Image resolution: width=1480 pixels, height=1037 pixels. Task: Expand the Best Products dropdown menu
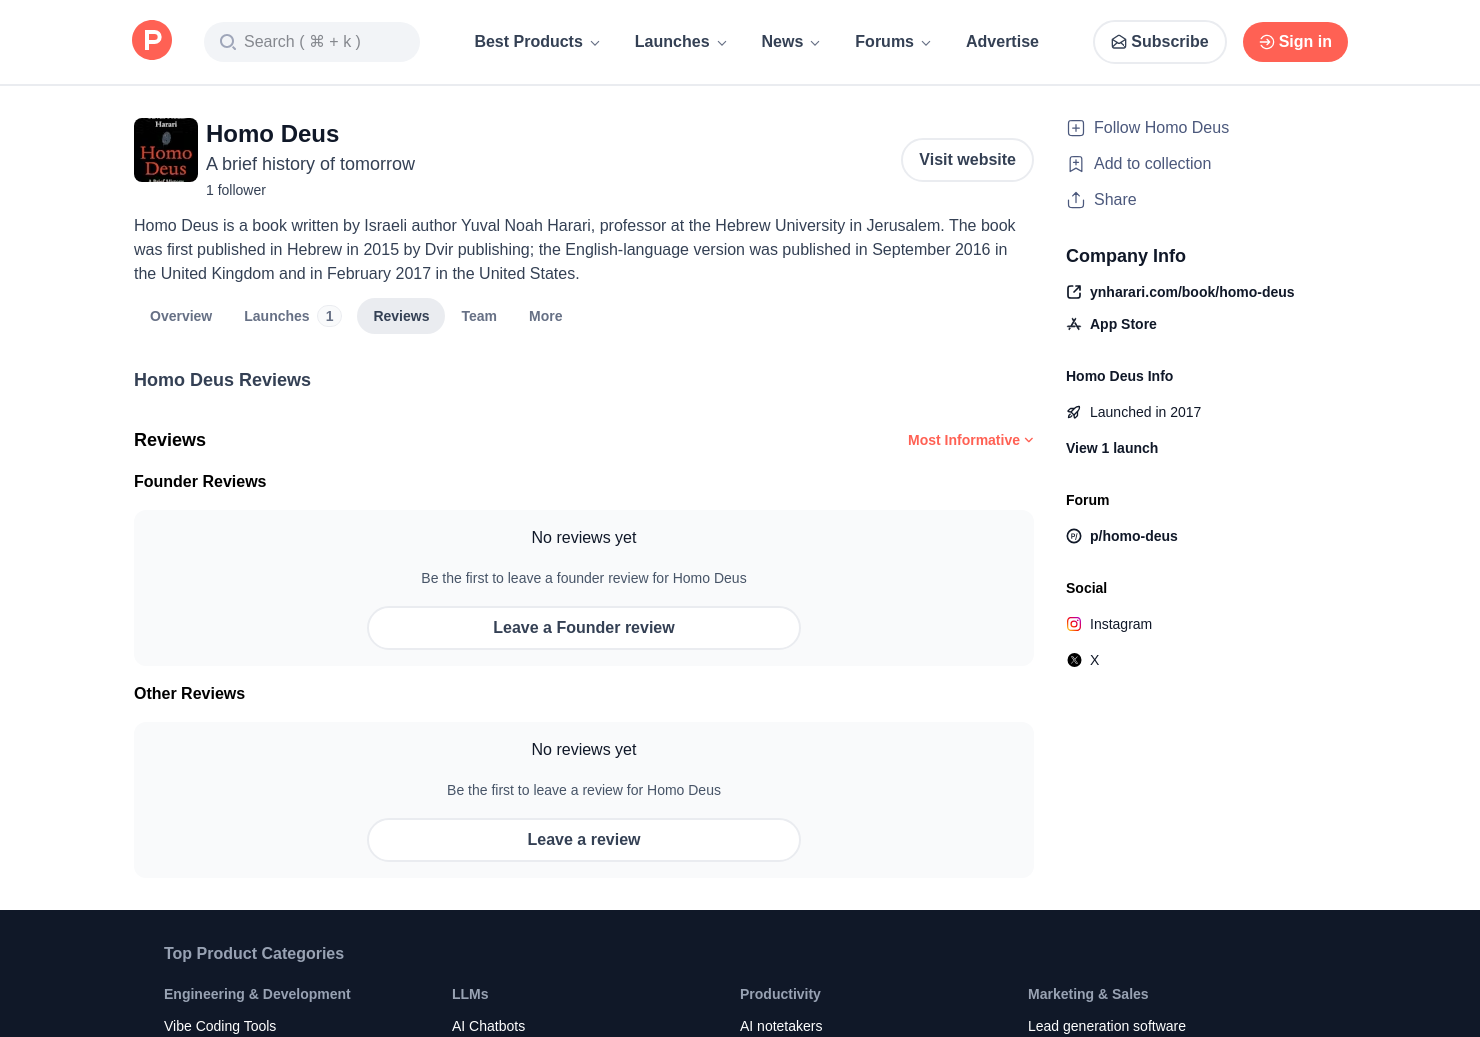pyautogui.click(x=537, y=42)
